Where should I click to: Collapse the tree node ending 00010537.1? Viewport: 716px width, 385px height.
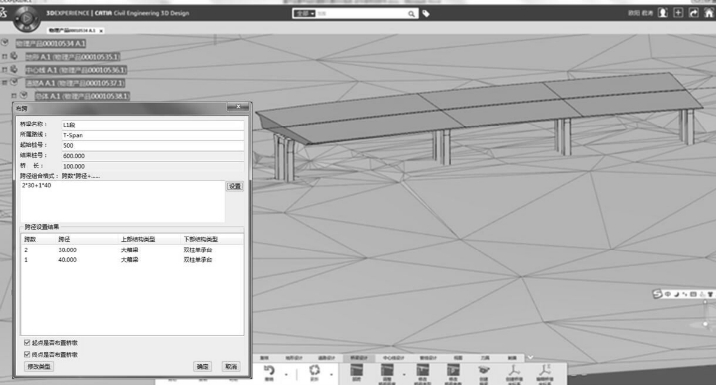click(x=5, y=83)
